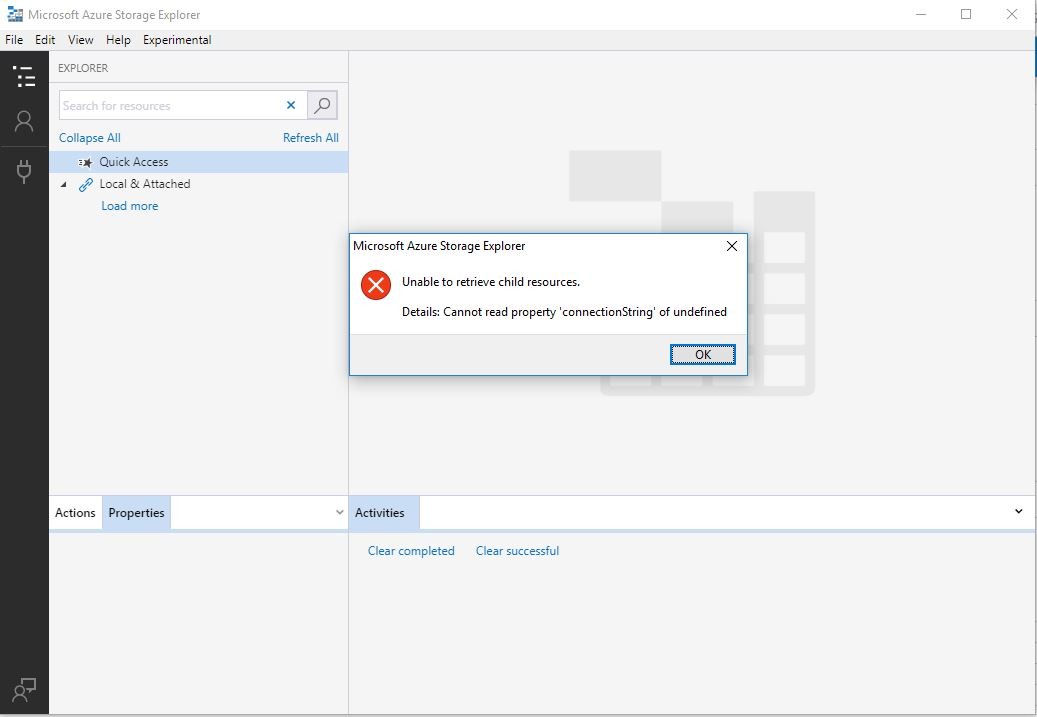Select the Account Management person icon
This screenshot has height=717, width=1037.
(x=24, y=121)
